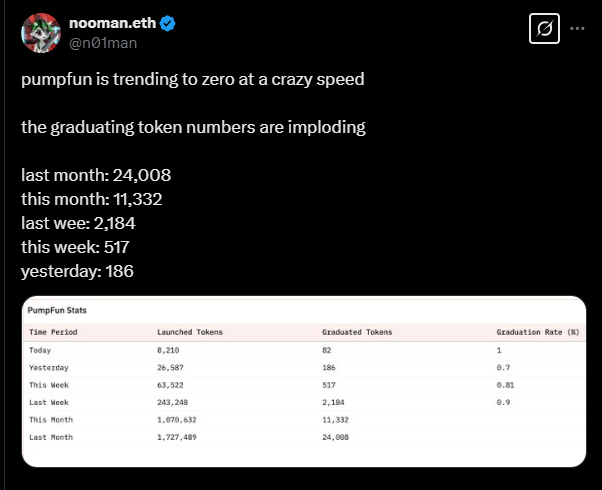Select the Yesterday row label in table

pyautogui.click(x=47, y=369)
